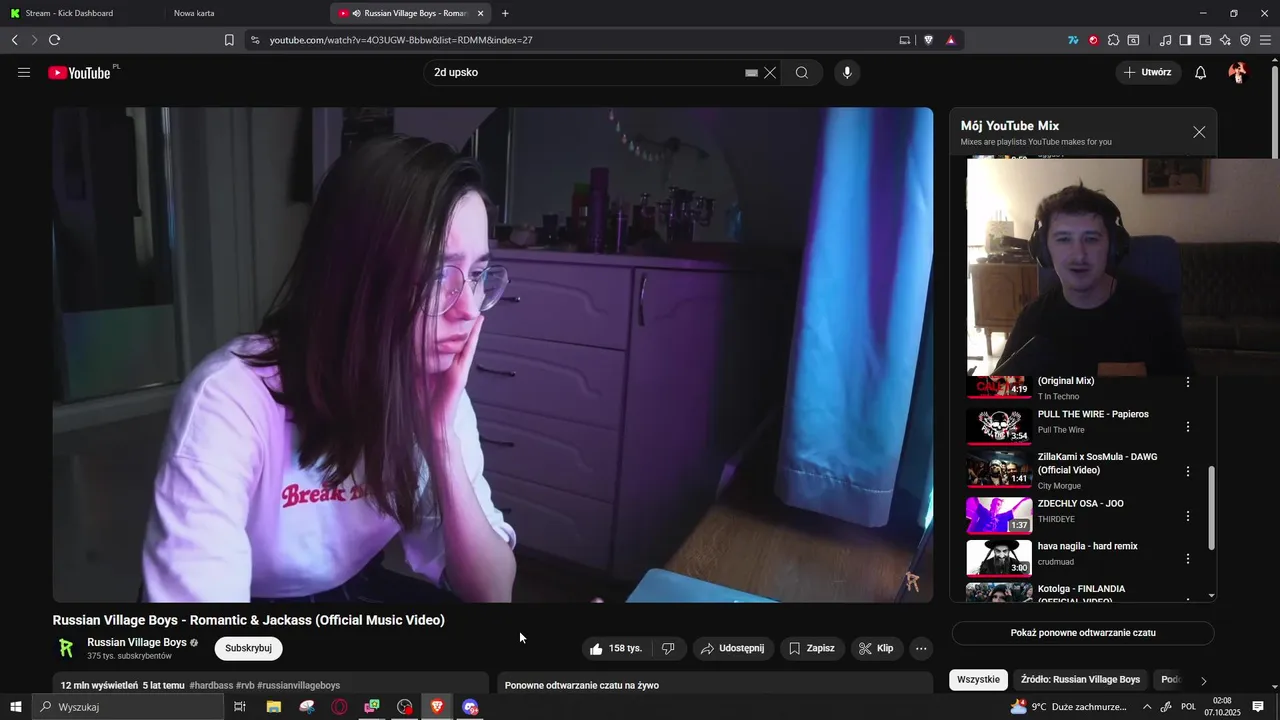Open the Brave main menu button
The image size is (1280, 720).
coord(1266,40)
